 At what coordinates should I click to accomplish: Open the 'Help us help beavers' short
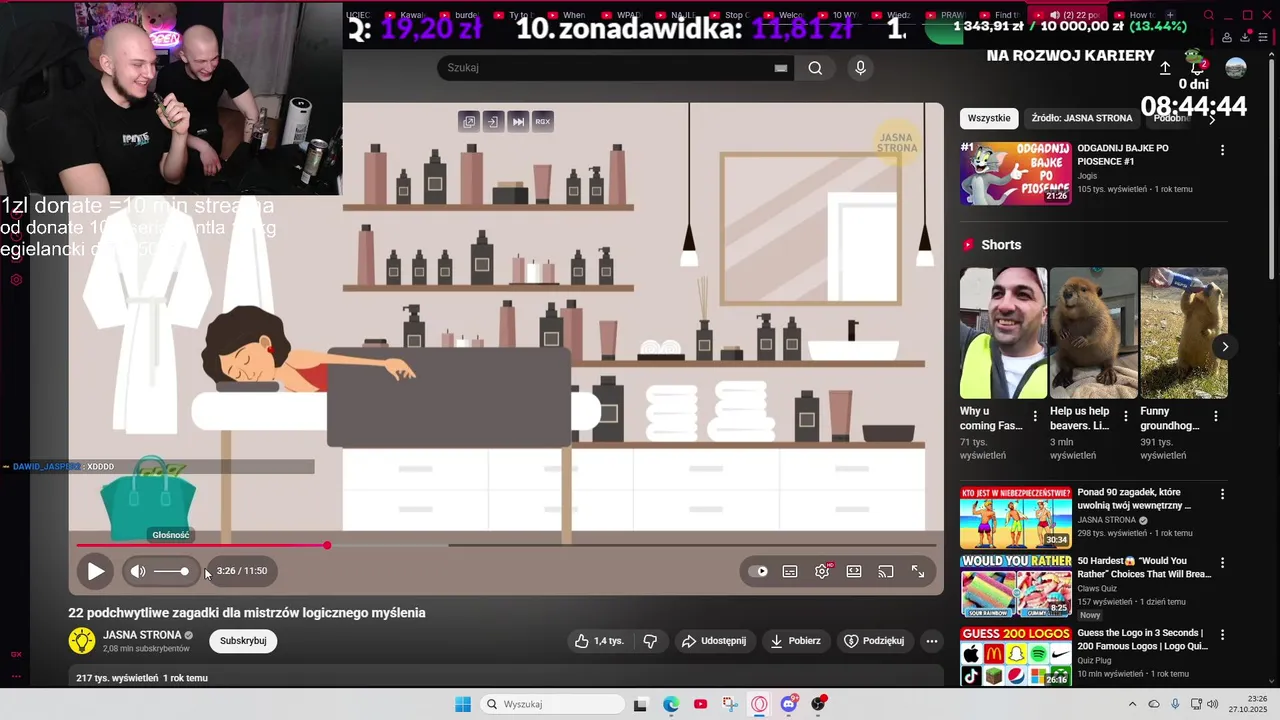[x=1094, y=333]
